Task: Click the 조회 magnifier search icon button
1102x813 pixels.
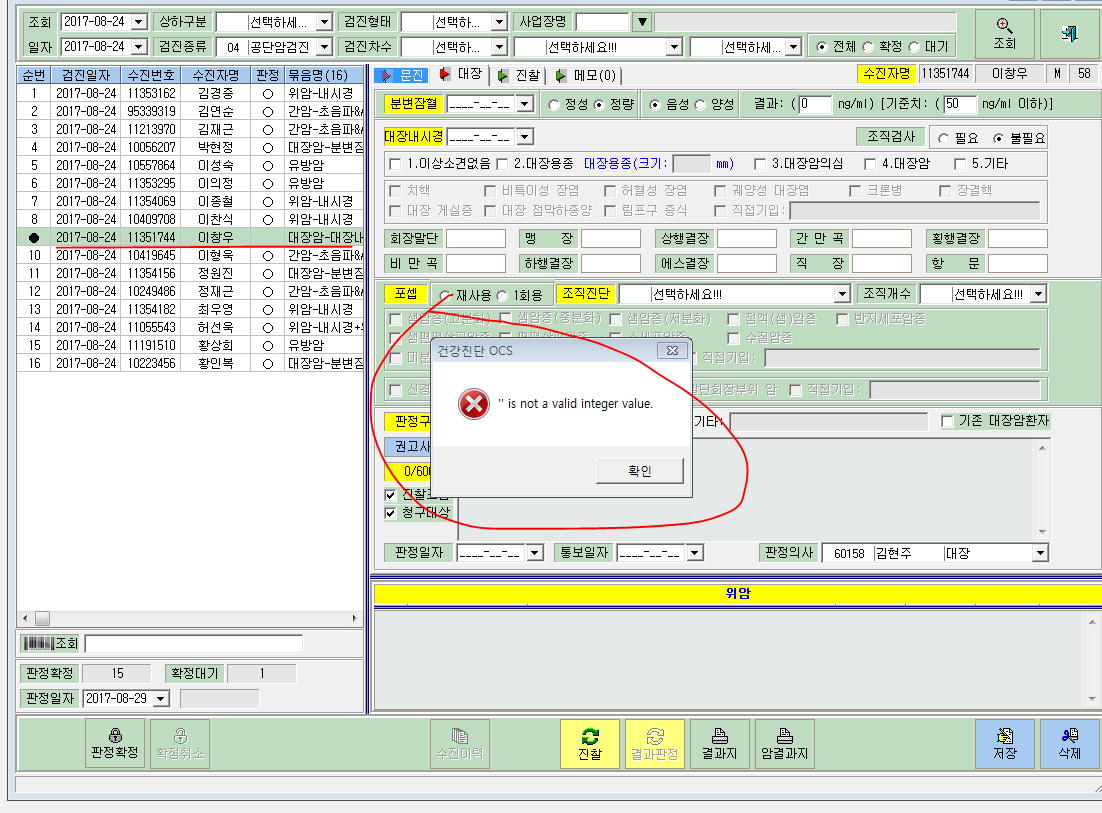Action: [x=1004, y=34]
